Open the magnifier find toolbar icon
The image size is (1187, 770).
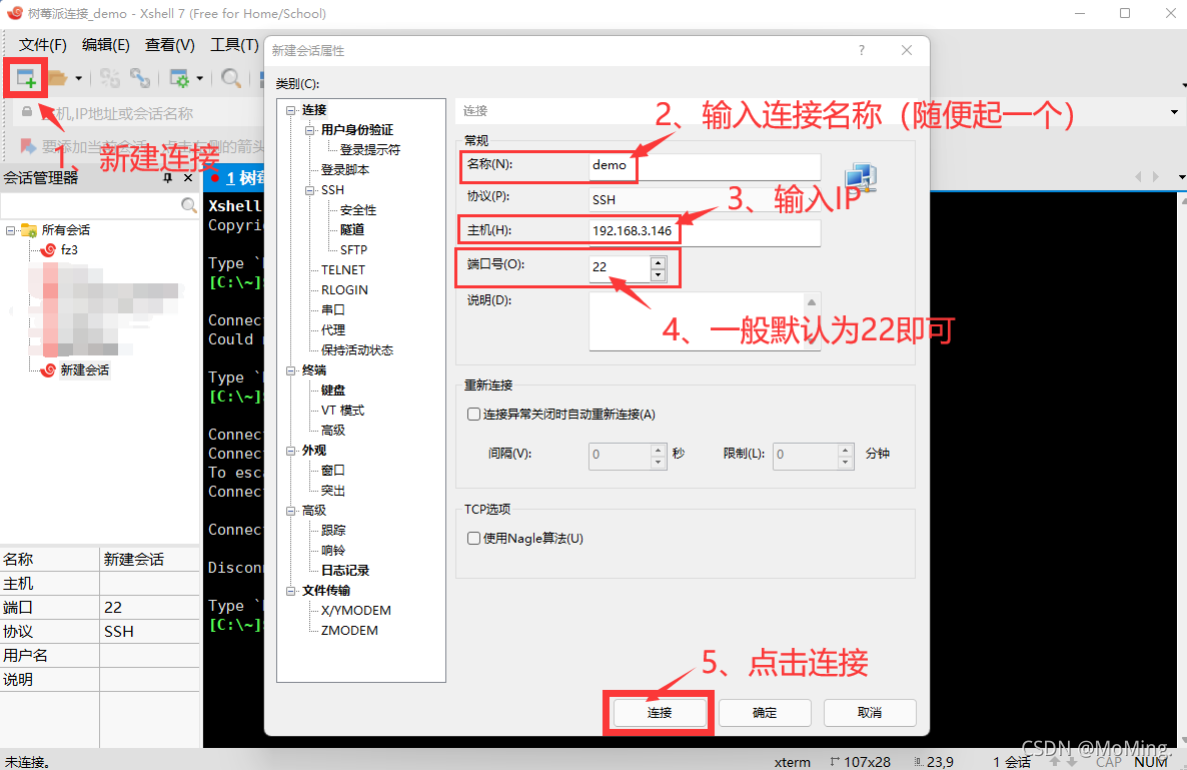tap(231, 77)
